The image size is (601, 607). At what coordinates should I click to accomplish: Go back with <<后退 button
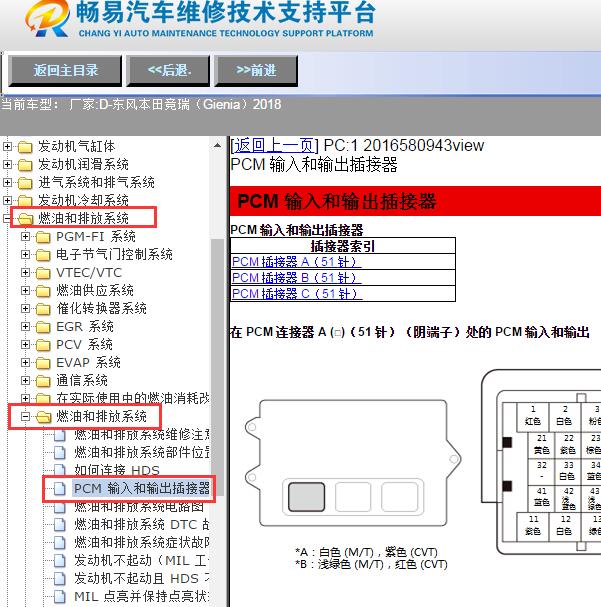[x=168, y=71]
